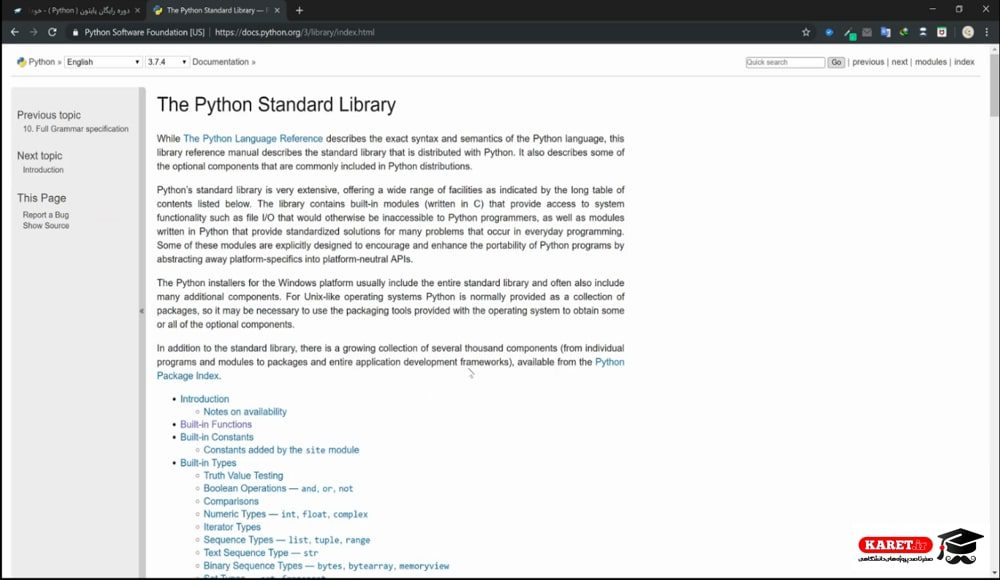Close the Persian Python course tab
1000x580 pixels.
(137, 10)
